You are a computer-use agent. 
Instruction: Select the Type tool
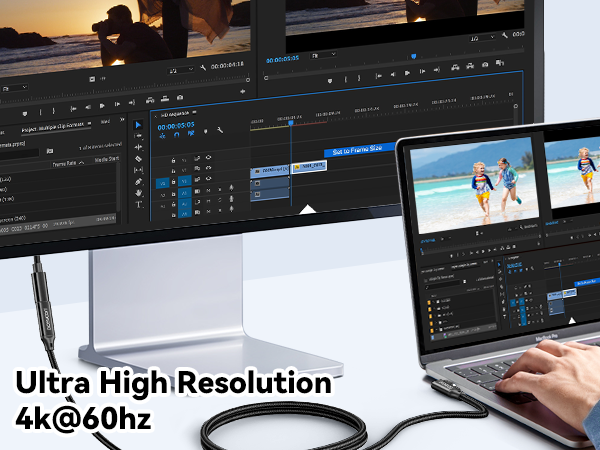(139, 204)
